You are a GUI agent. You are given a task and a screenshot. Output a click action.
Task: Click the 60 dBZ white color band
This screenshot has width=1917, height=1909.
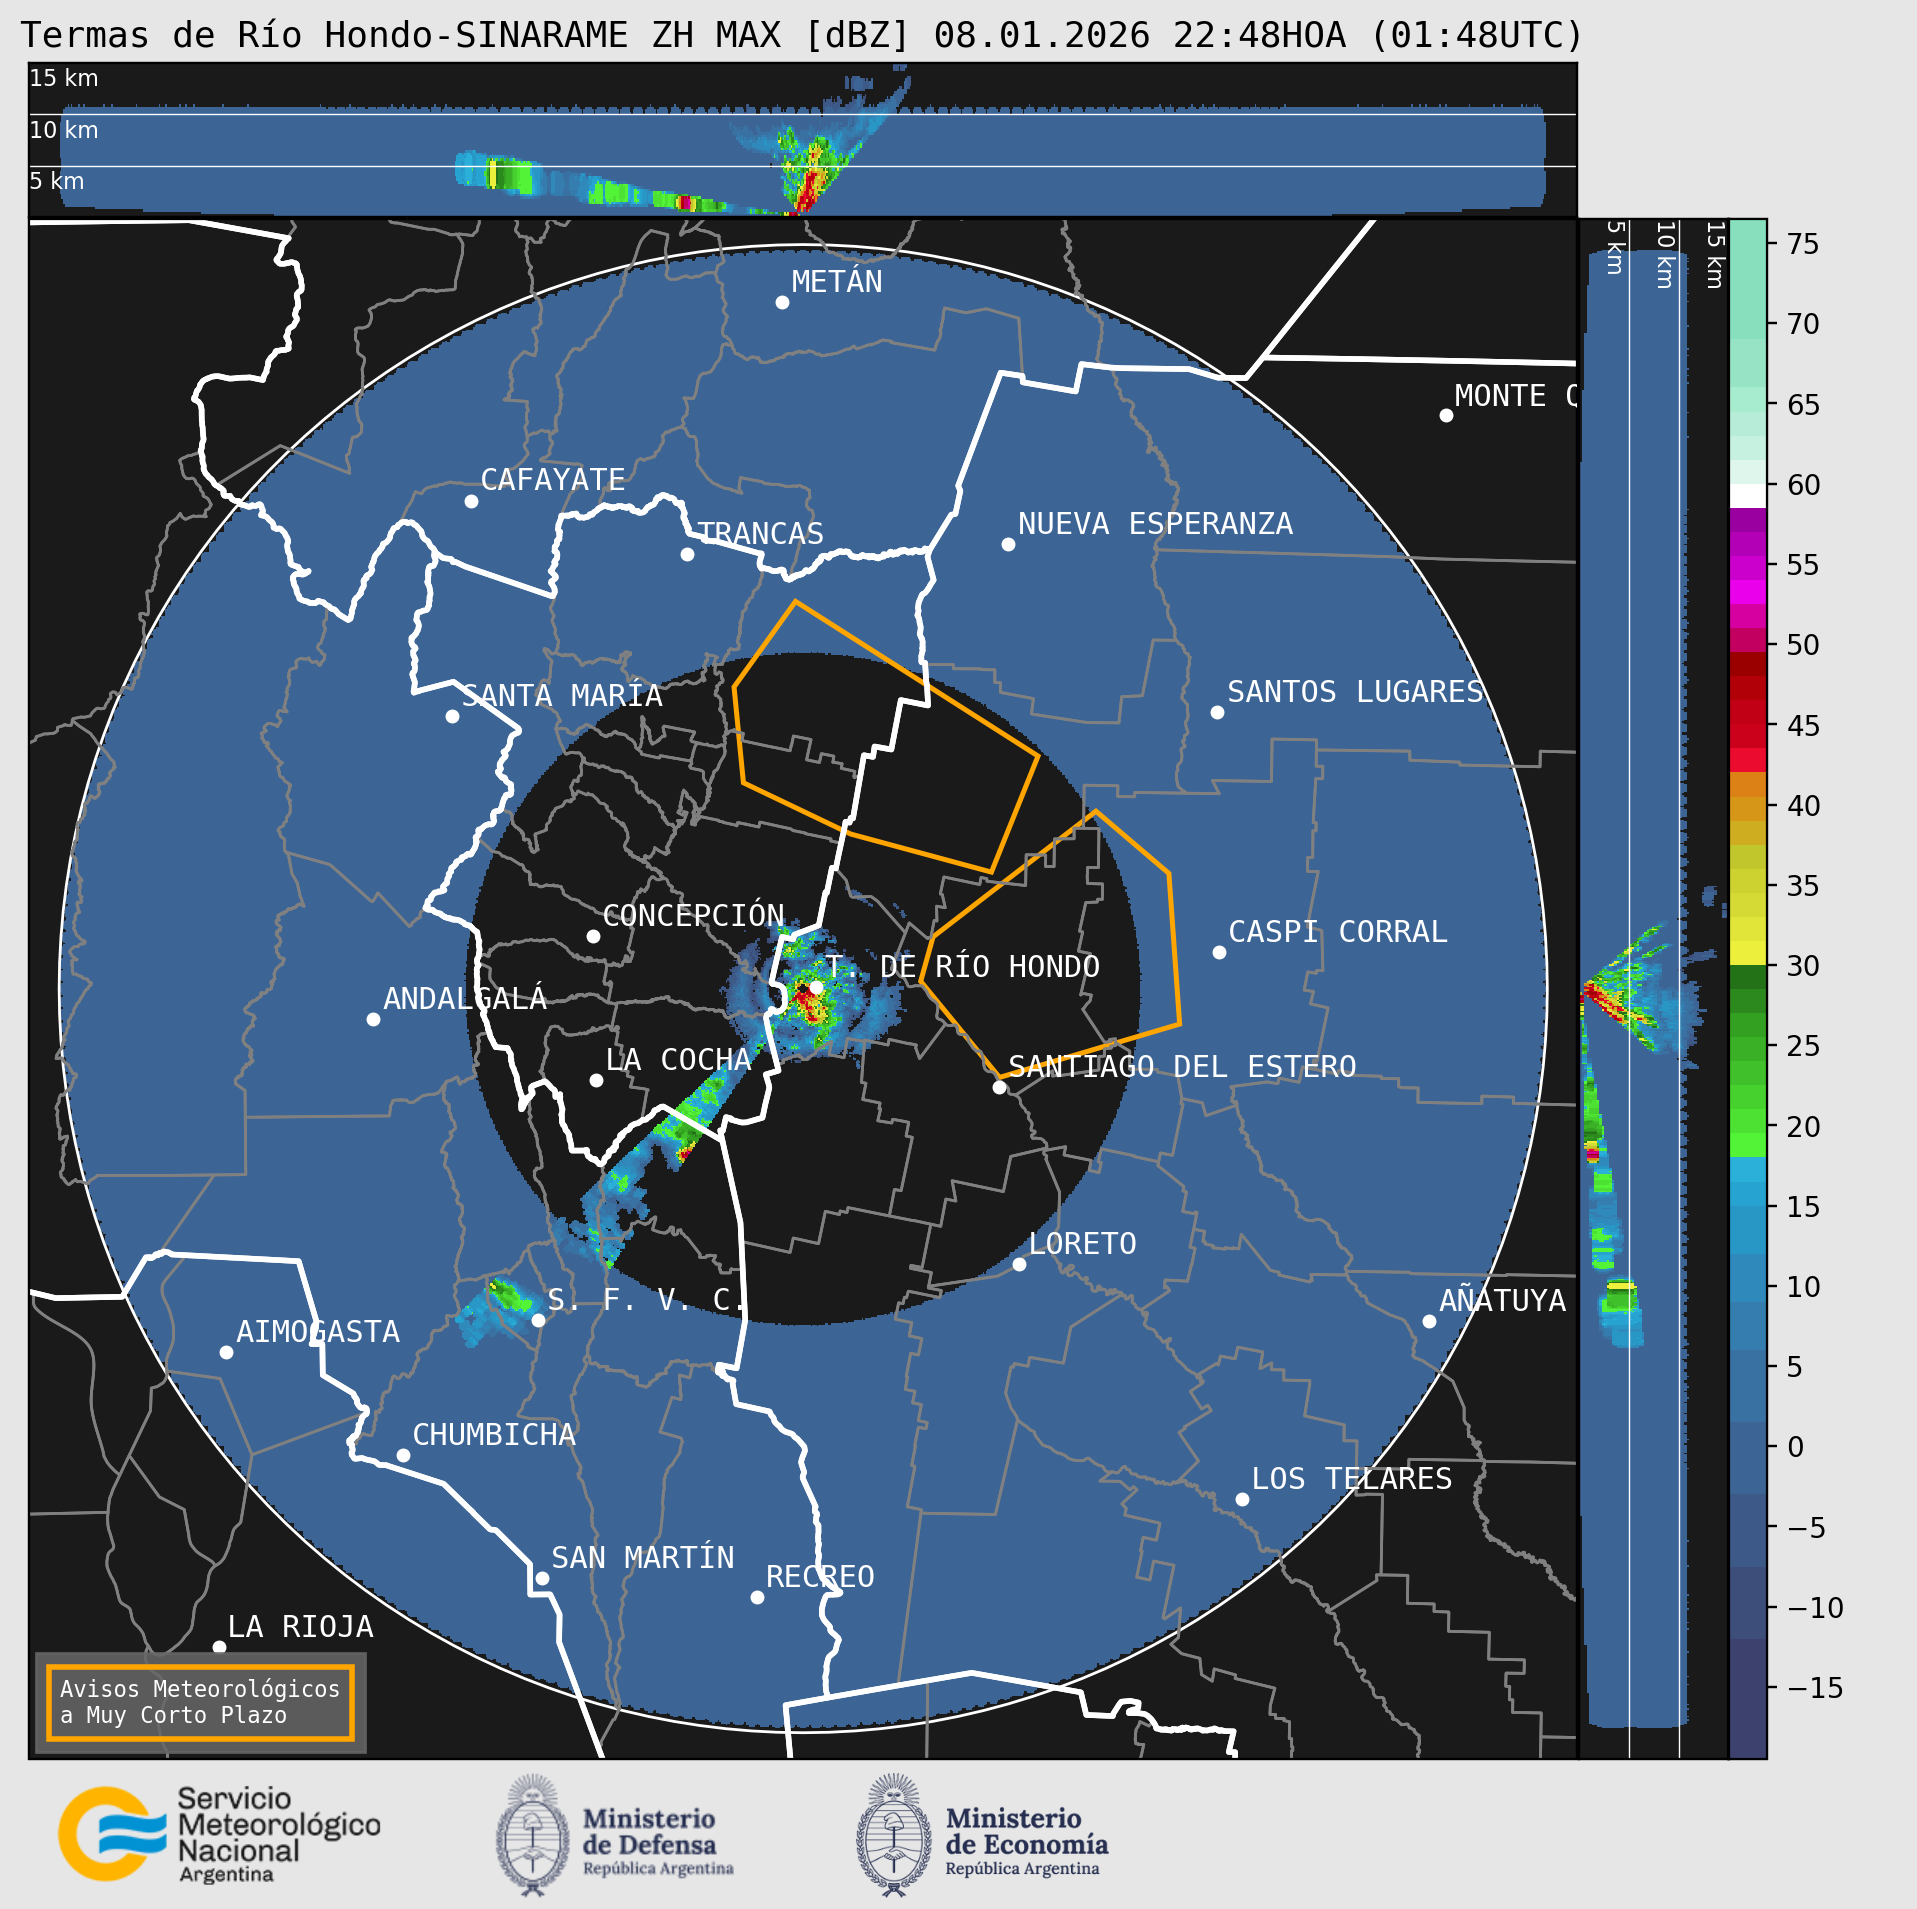pos(1748,496)
